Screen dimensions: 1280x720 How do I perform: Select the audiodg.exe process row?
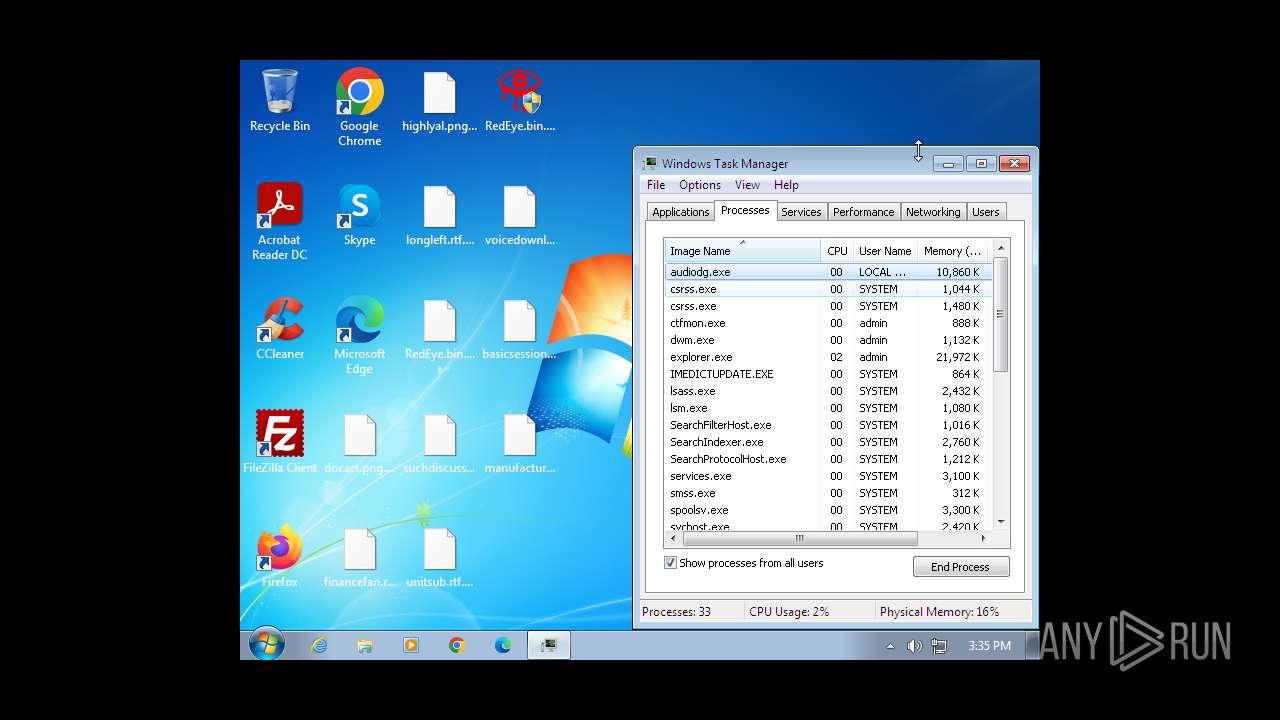click(x=828, y=272)
